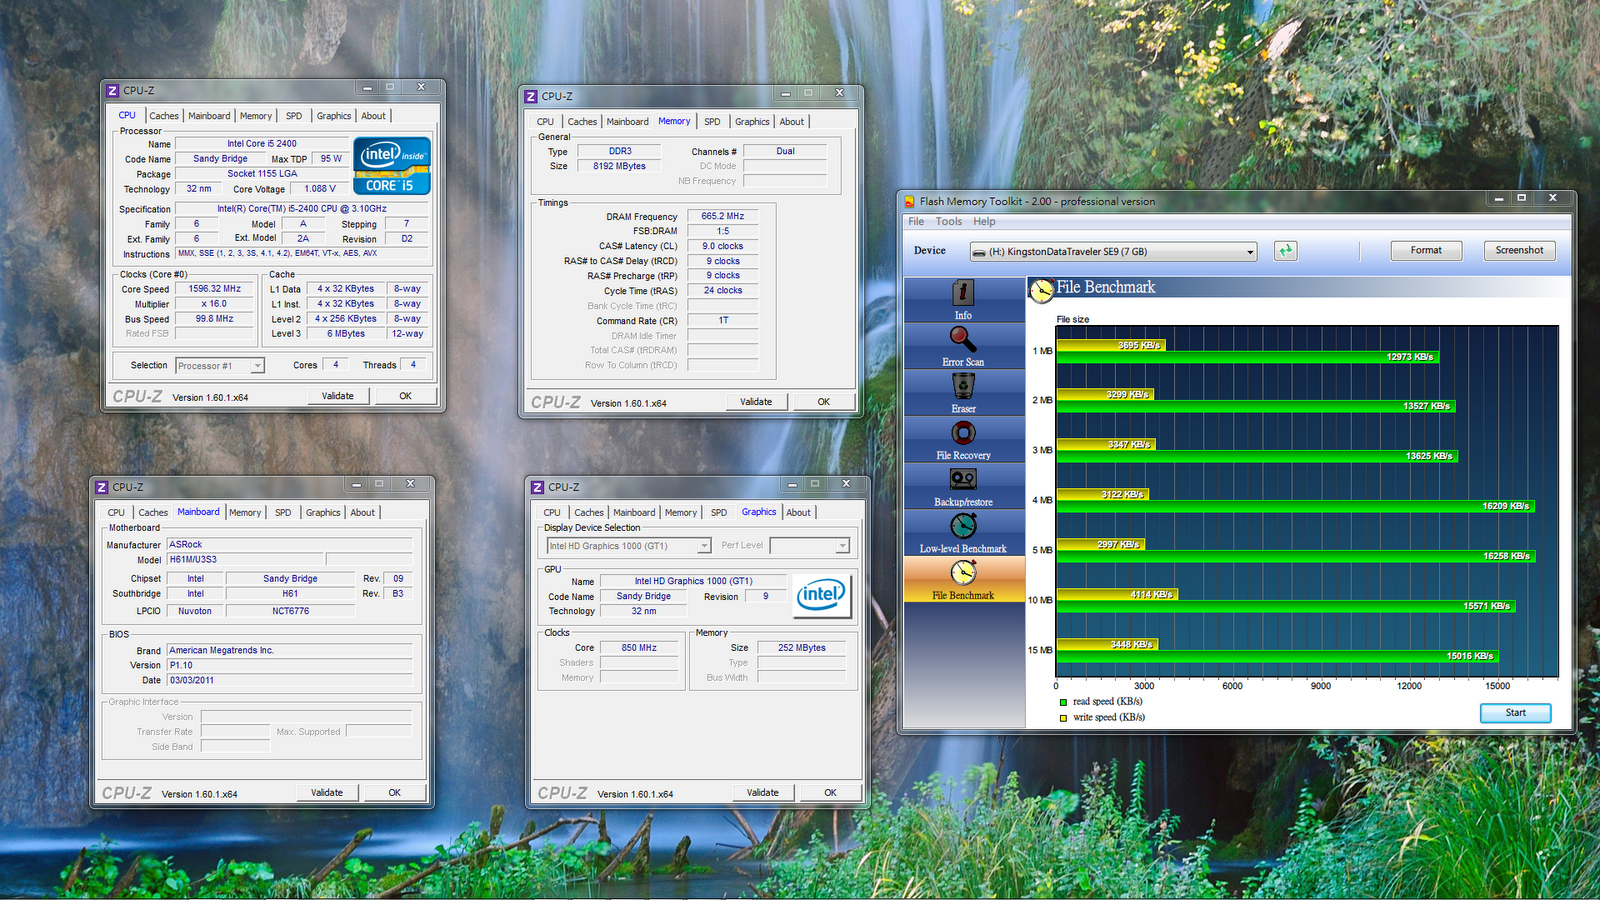Image resolution: width=1600 pixels, height=900 pixels.
Task: Click the 1 MB green read speed bar
Action: point(1248,356)
